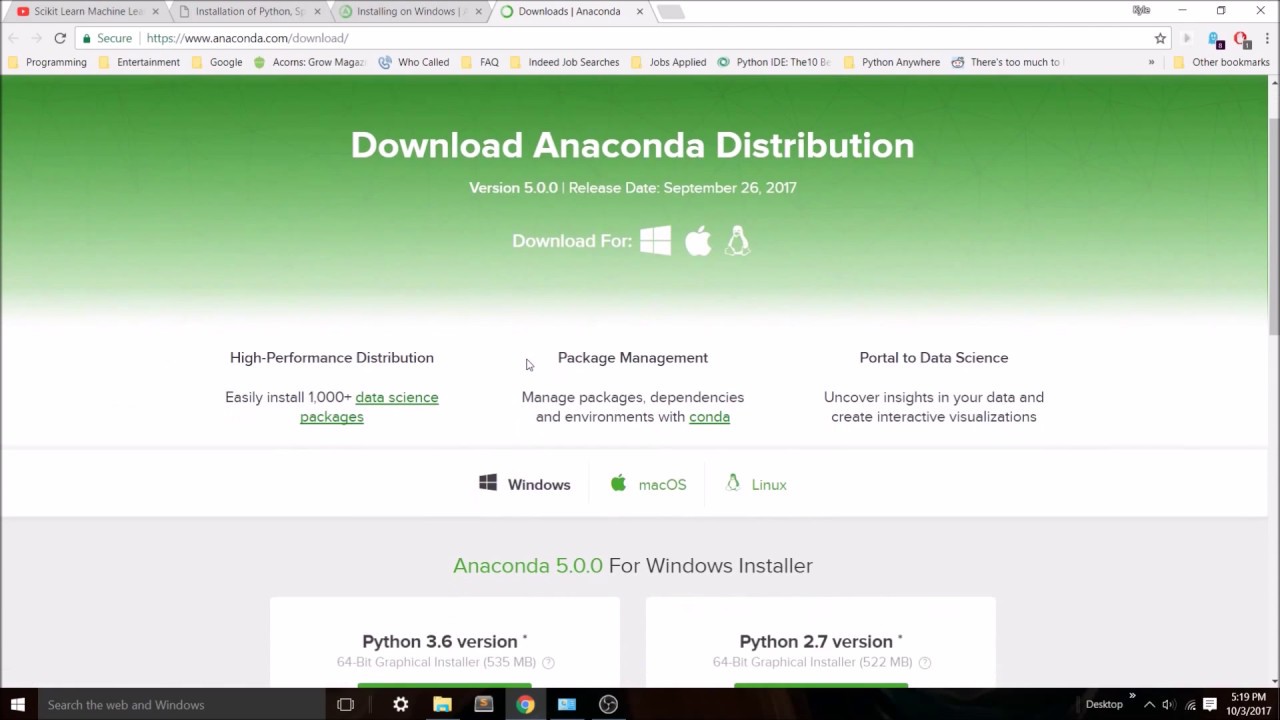Viewport: 1280px width, 720px height.
Task: Open the Google bookmarks folder
Action: point(216,62)
